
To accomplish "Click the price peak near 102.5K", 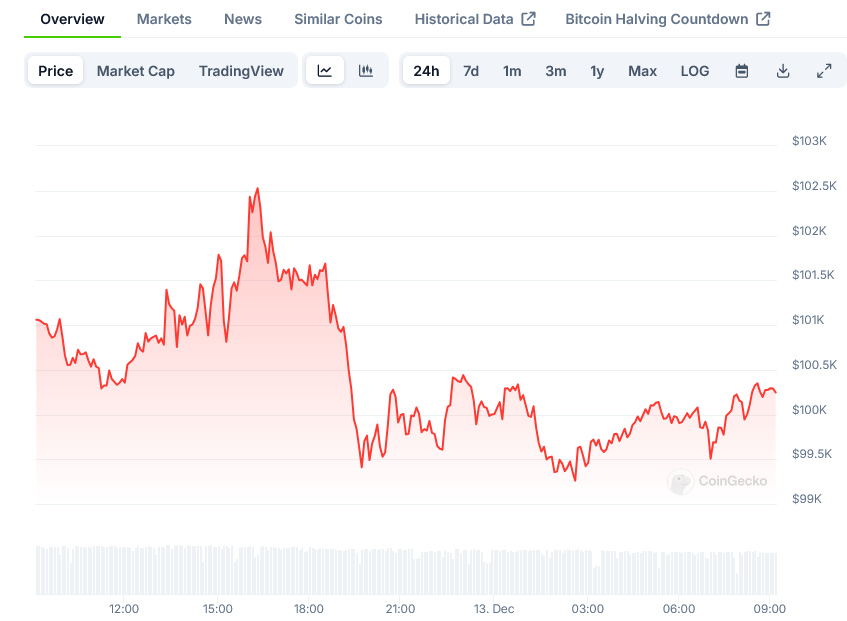I will pos(257,188).
